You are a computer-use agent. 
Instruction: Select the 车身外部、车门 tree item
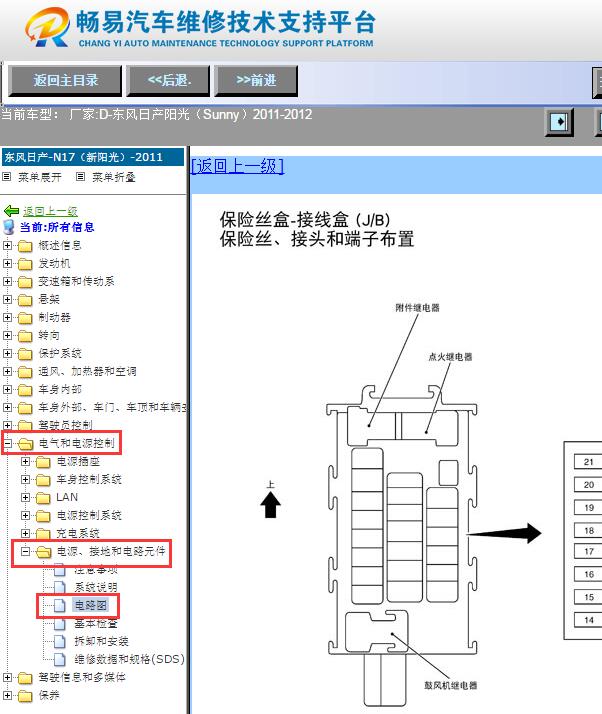pyautogui.click(x=112, y=407)
